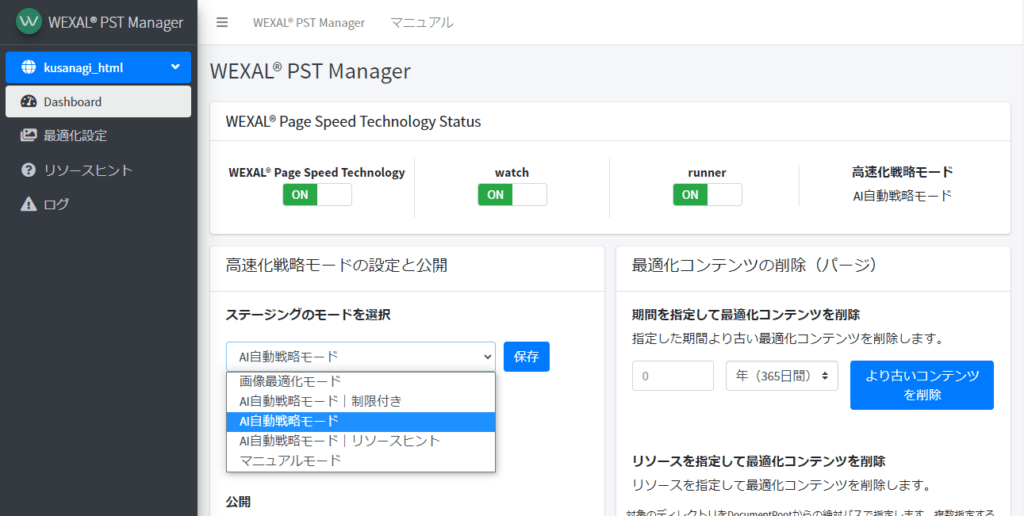This screenshot has width=1024, height=516.
Task: Open the staging mode select box
Action: [360, 357]
